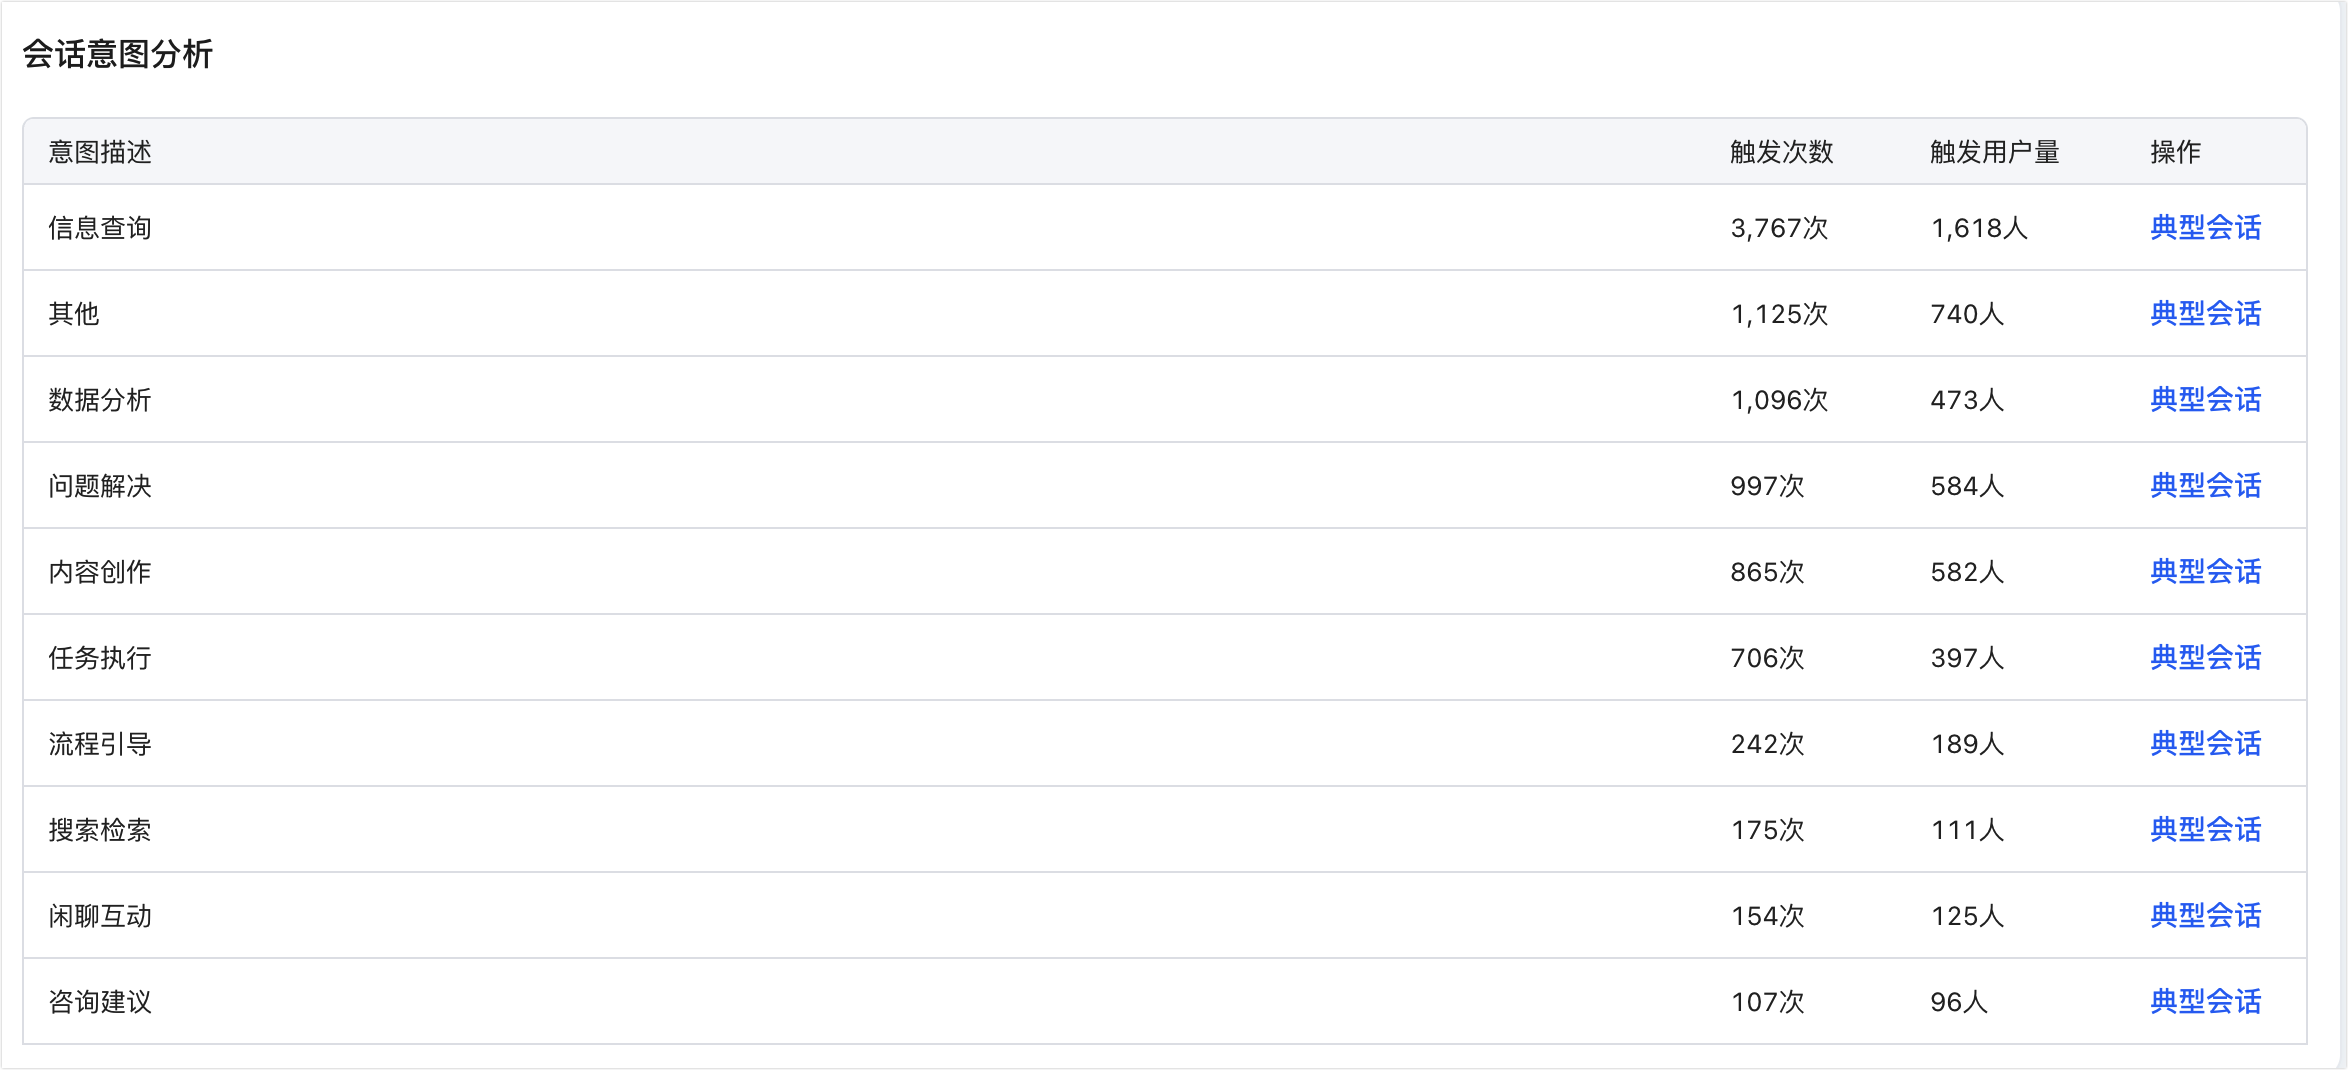Click the 584人 user count cell
The height and width of the screenshot is (1070, 2348).
point(1967,486)
